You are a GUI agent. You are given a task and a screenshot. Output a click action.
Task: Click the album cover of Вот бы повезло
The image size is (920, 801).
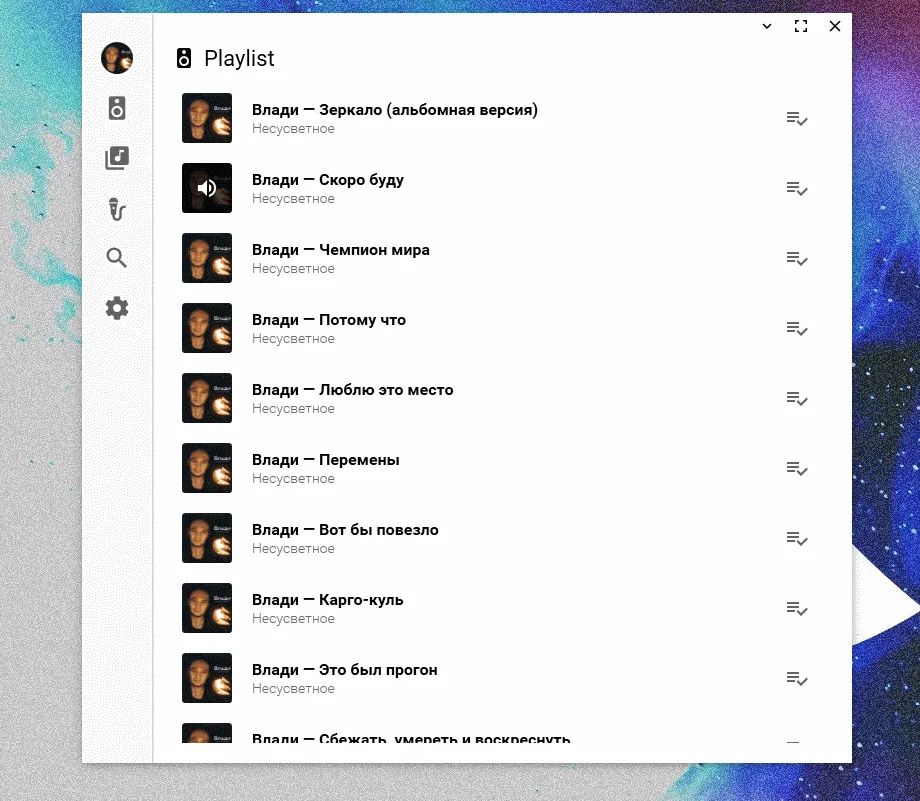click(207, 538)
